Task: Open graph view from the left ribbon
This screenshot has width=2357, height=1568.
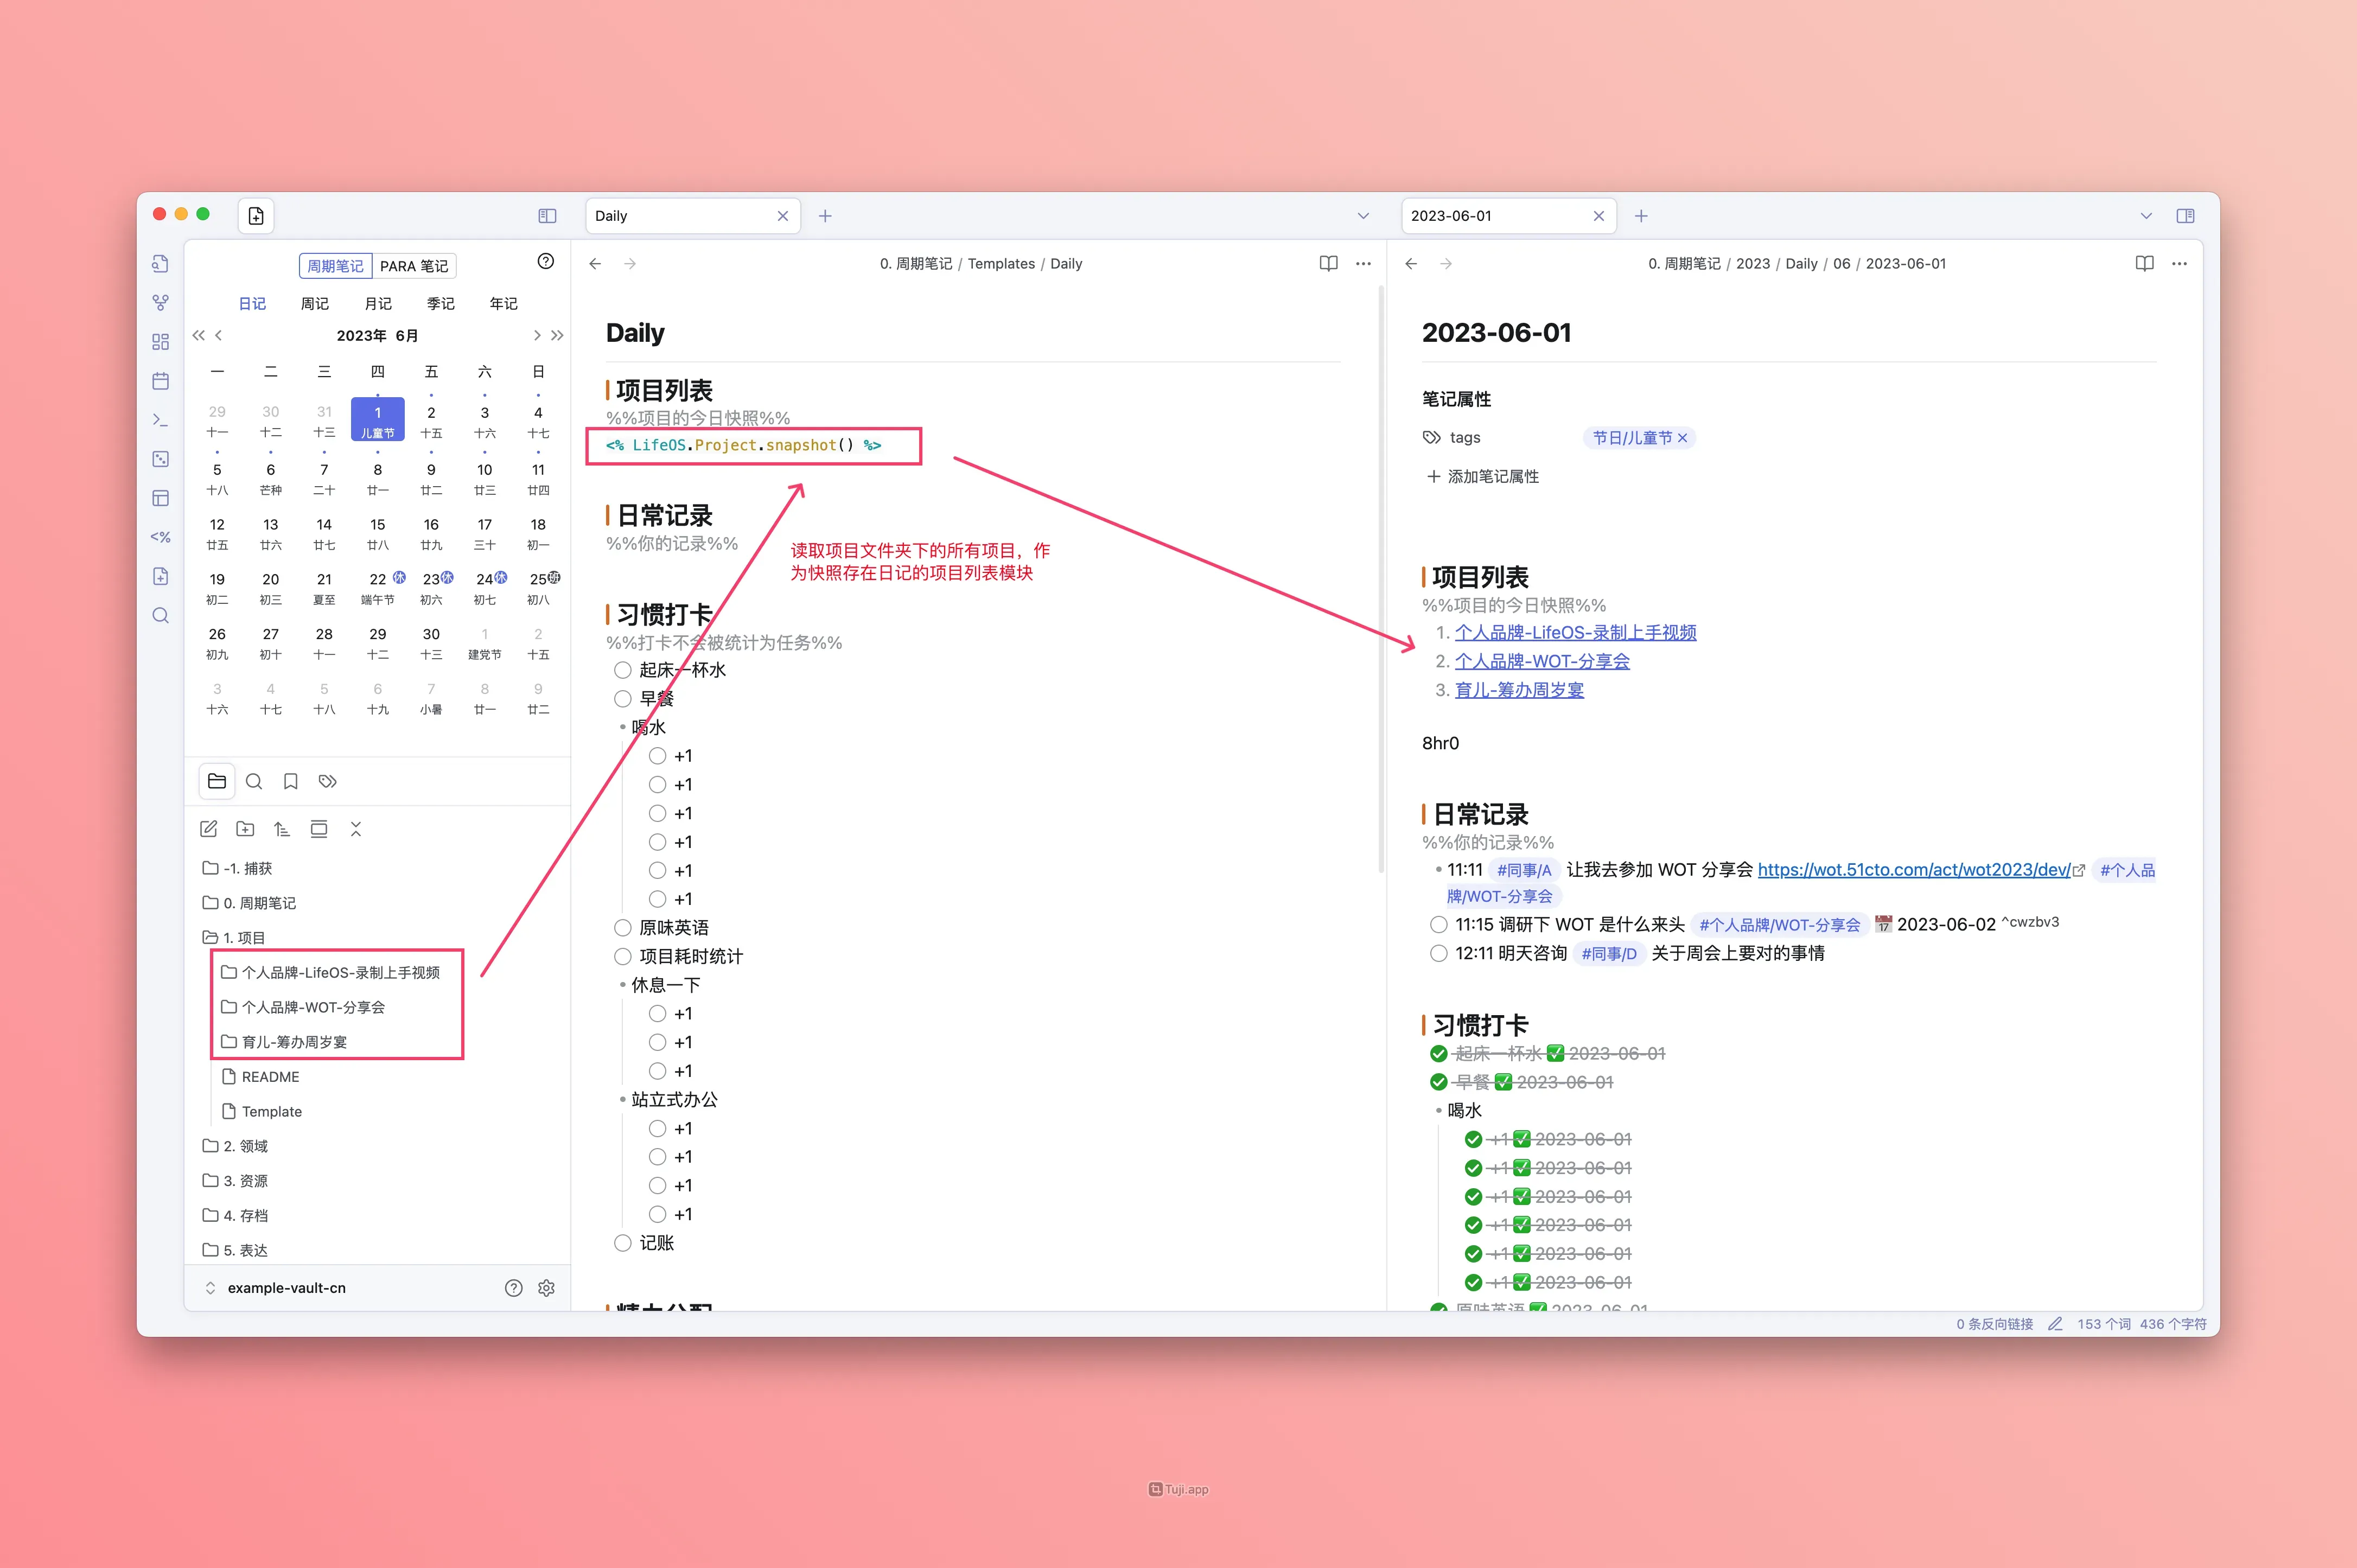Action: click(x=160, y=302)
